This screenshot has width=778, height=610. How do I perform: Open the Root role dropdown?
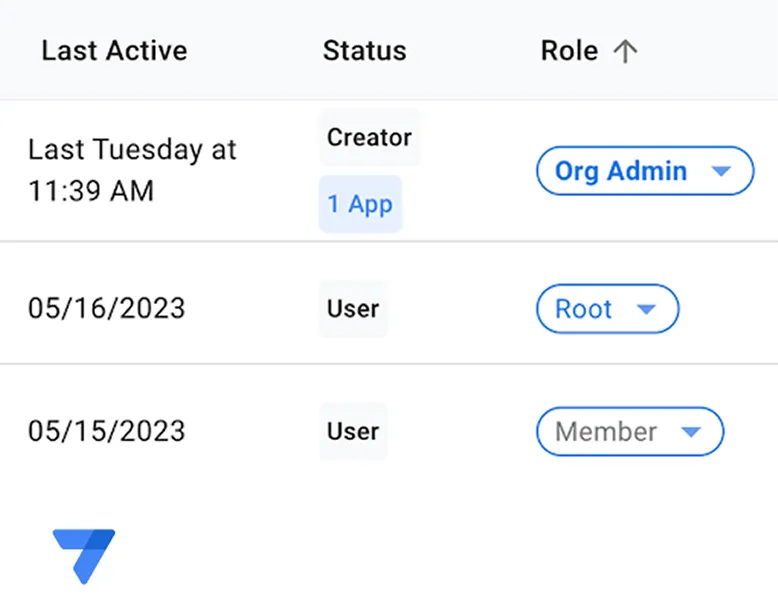click(607, 309)
